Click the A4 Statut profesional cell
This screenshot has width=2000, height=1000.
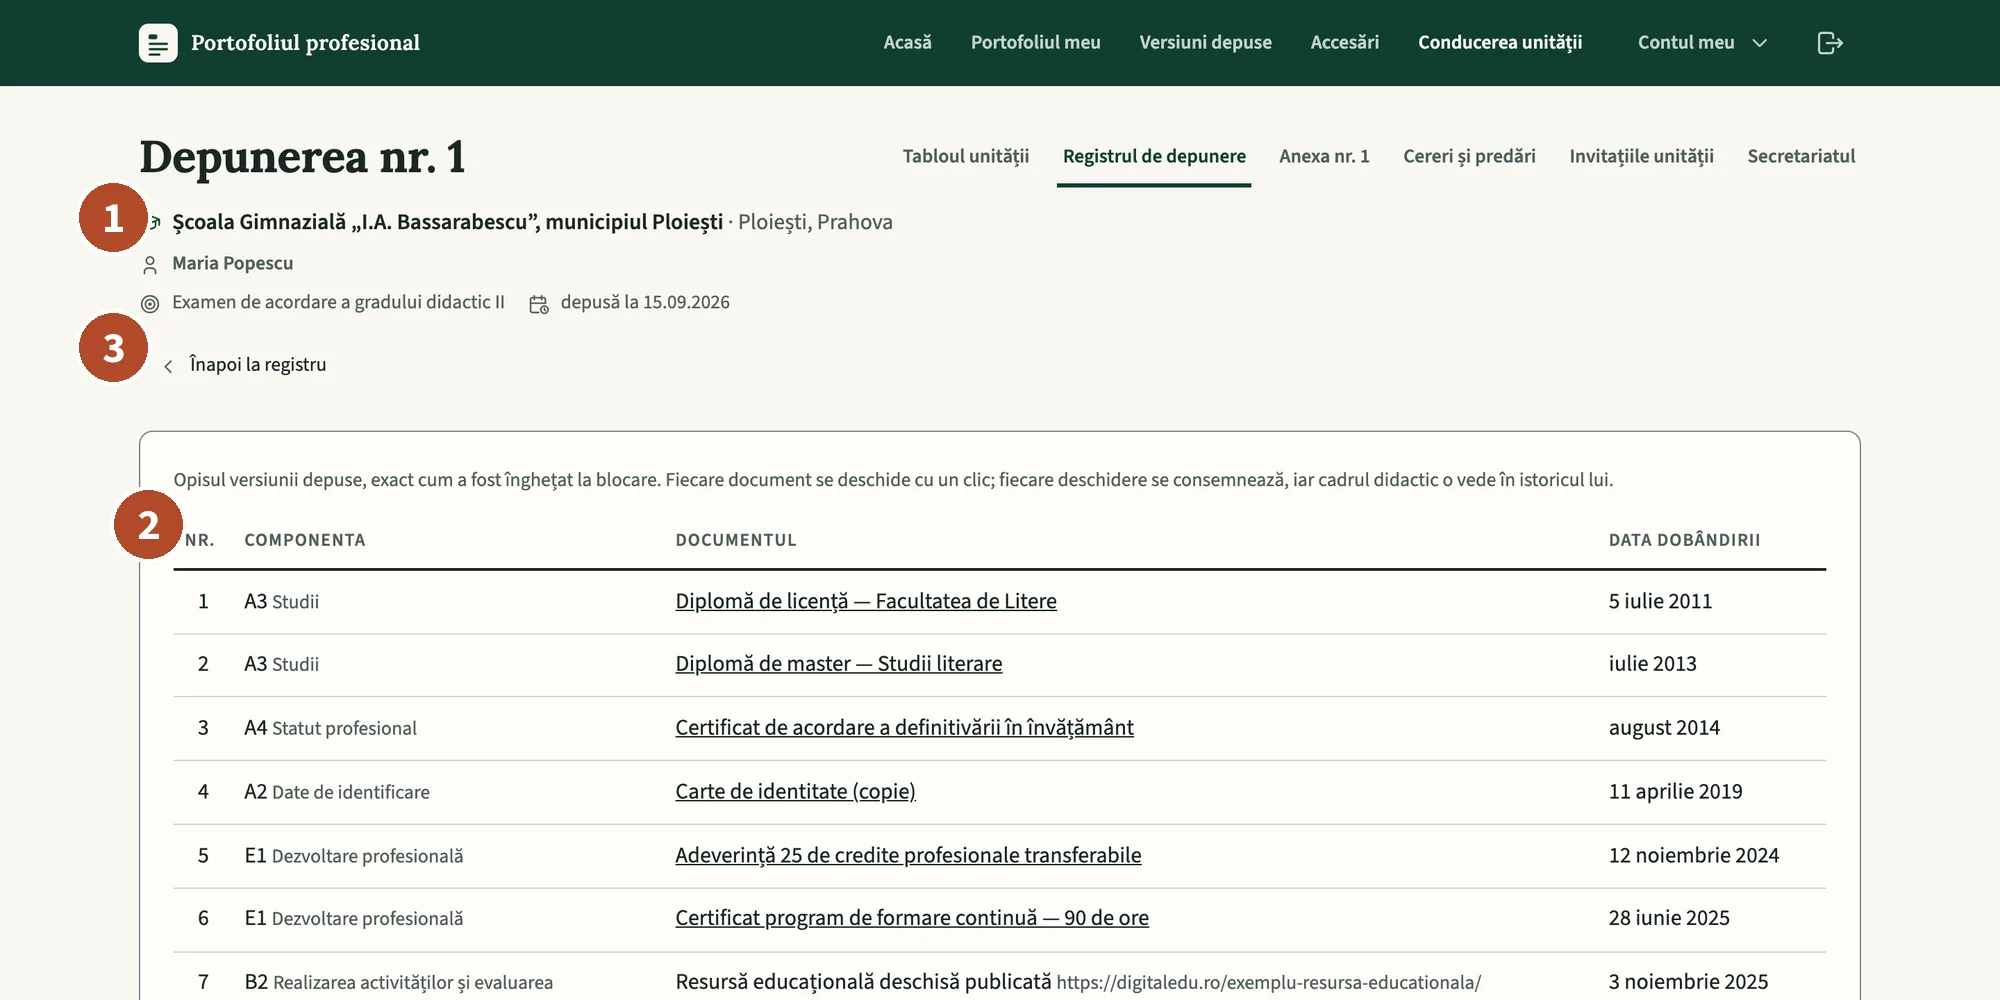pos(331,729)
